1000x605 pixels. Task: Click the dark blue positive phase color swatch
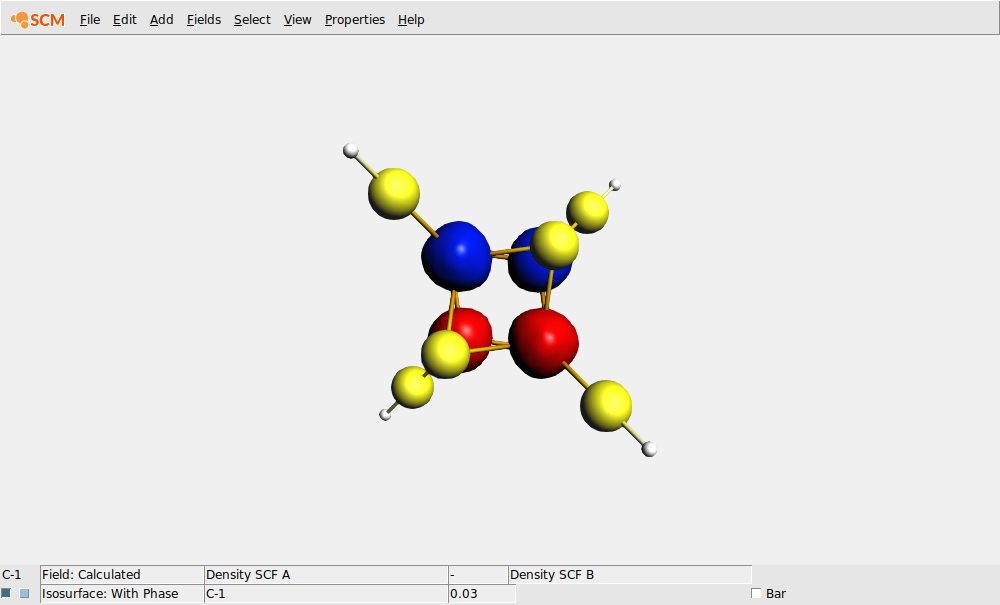[7, 593]
